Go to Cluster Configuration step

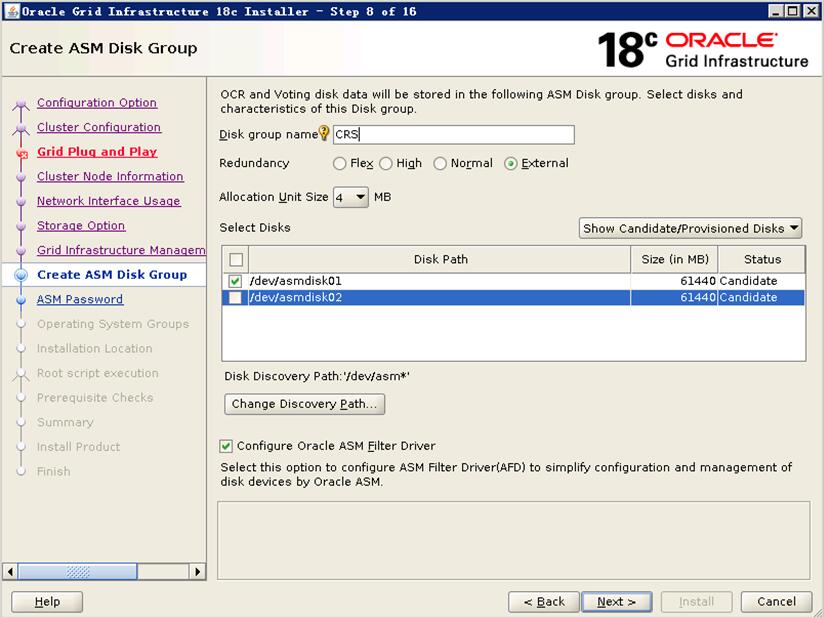click(x=99, y=127)
